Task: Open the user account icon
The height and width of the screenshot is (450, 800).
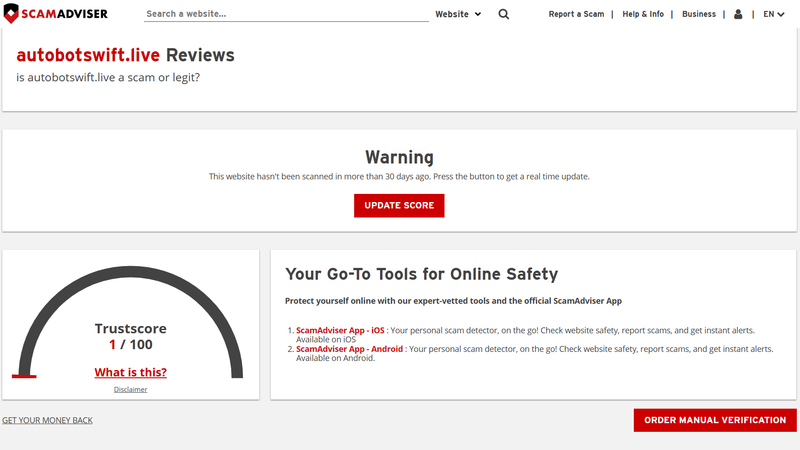Action: click(x=738, y=14)
